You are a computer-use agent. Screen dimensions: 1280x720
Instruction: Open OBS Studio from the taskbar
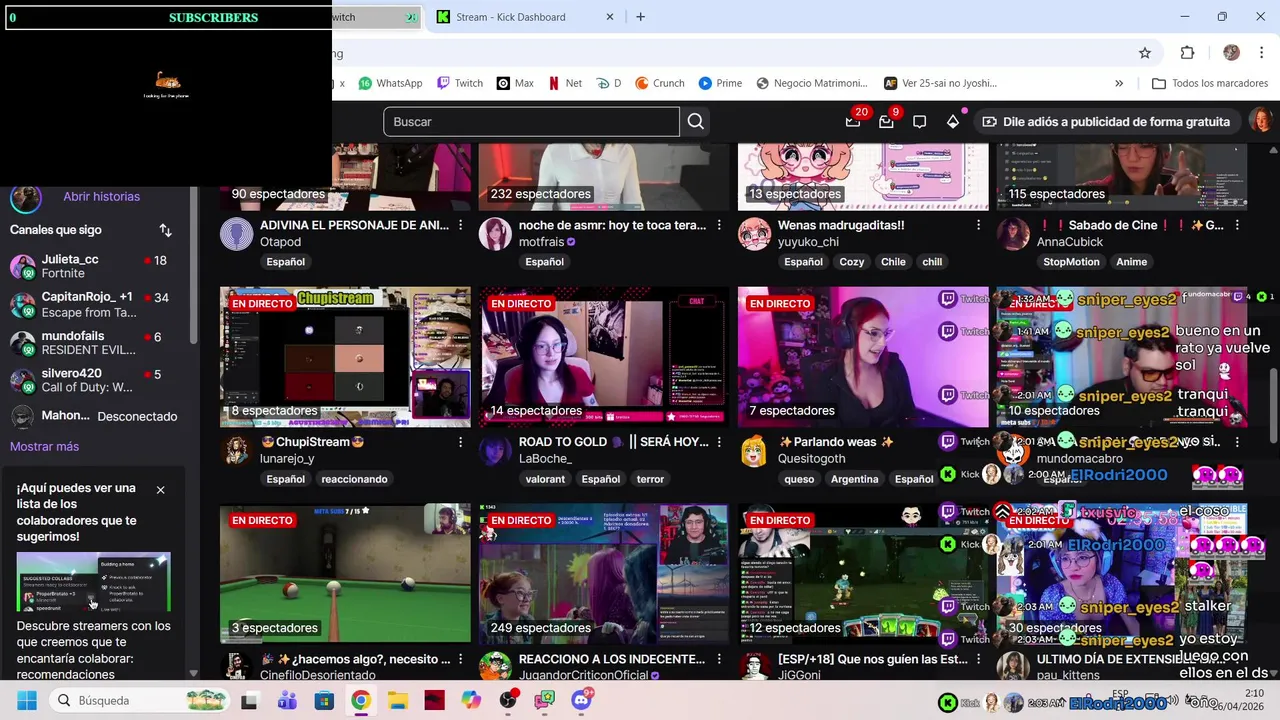pyautogui.click(x=508, y=700)
